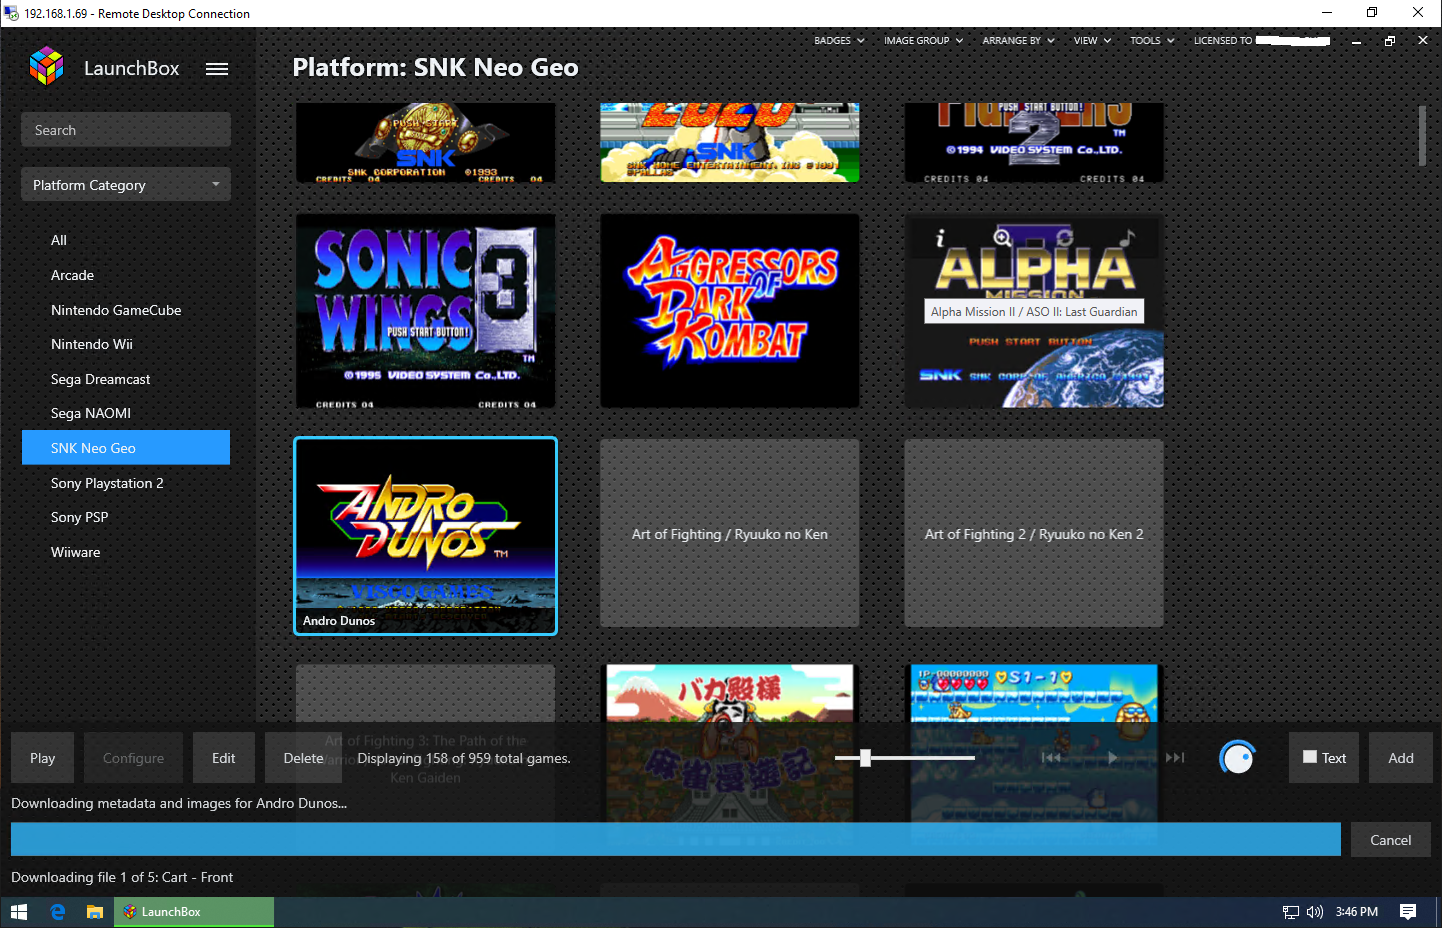
Task: Select All platforms in sidebar
Action: click(x=126, y=240)
